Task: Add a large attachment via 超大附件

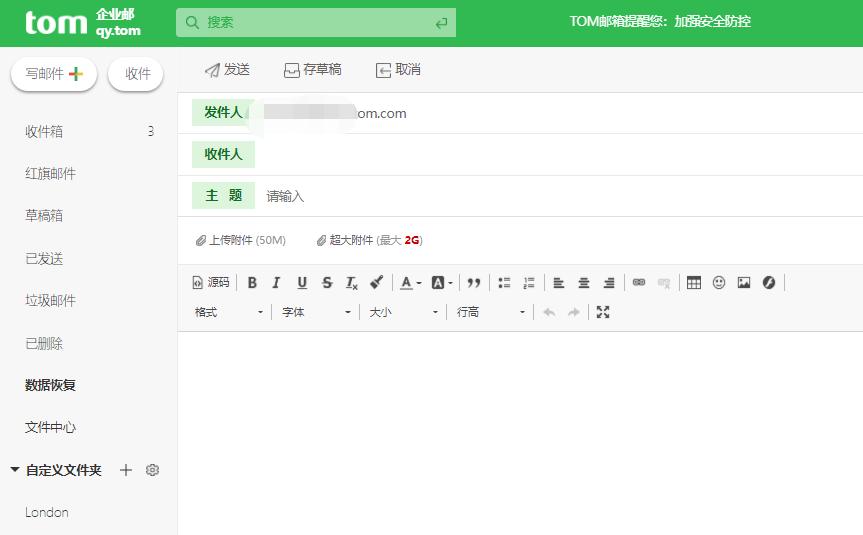Action: [369, 241]
